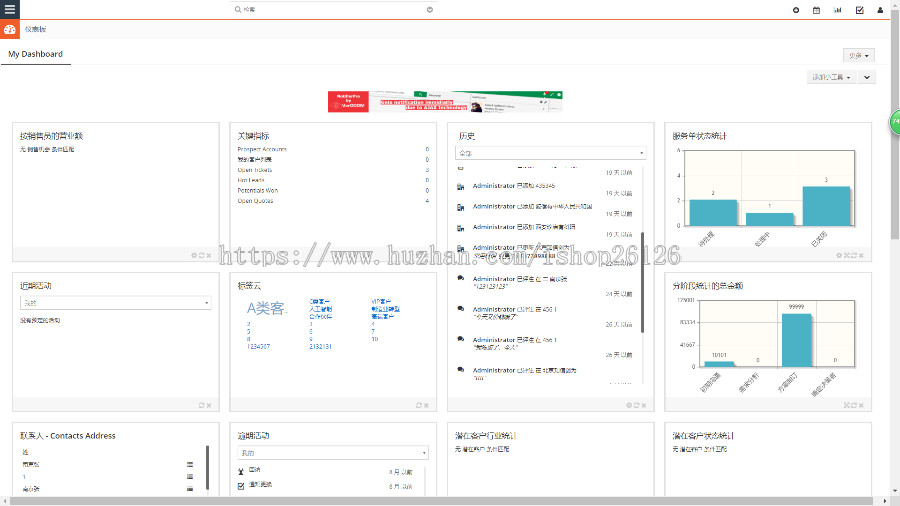
Task: Click the NotifierPro banner advertisement
Action: point(445,102)
